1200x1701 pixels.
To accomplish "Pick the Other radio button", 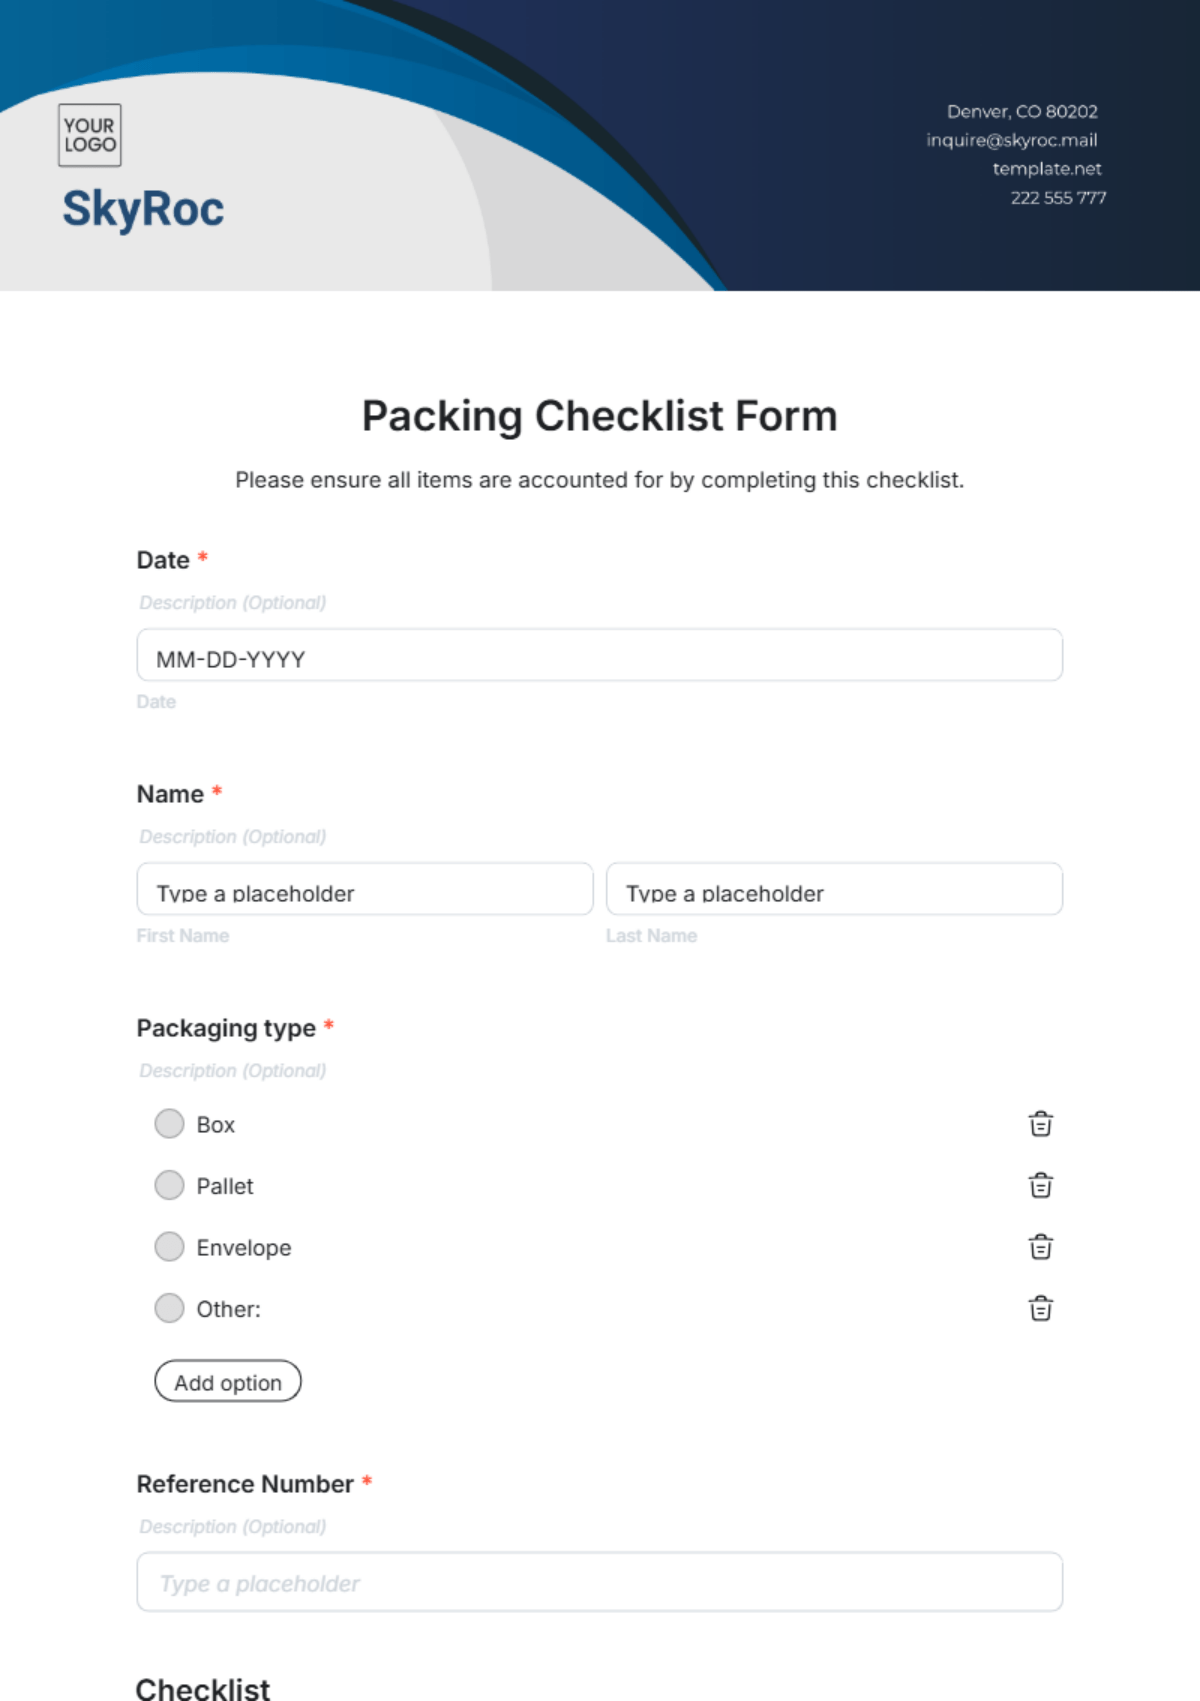I will coord(170,1309).
